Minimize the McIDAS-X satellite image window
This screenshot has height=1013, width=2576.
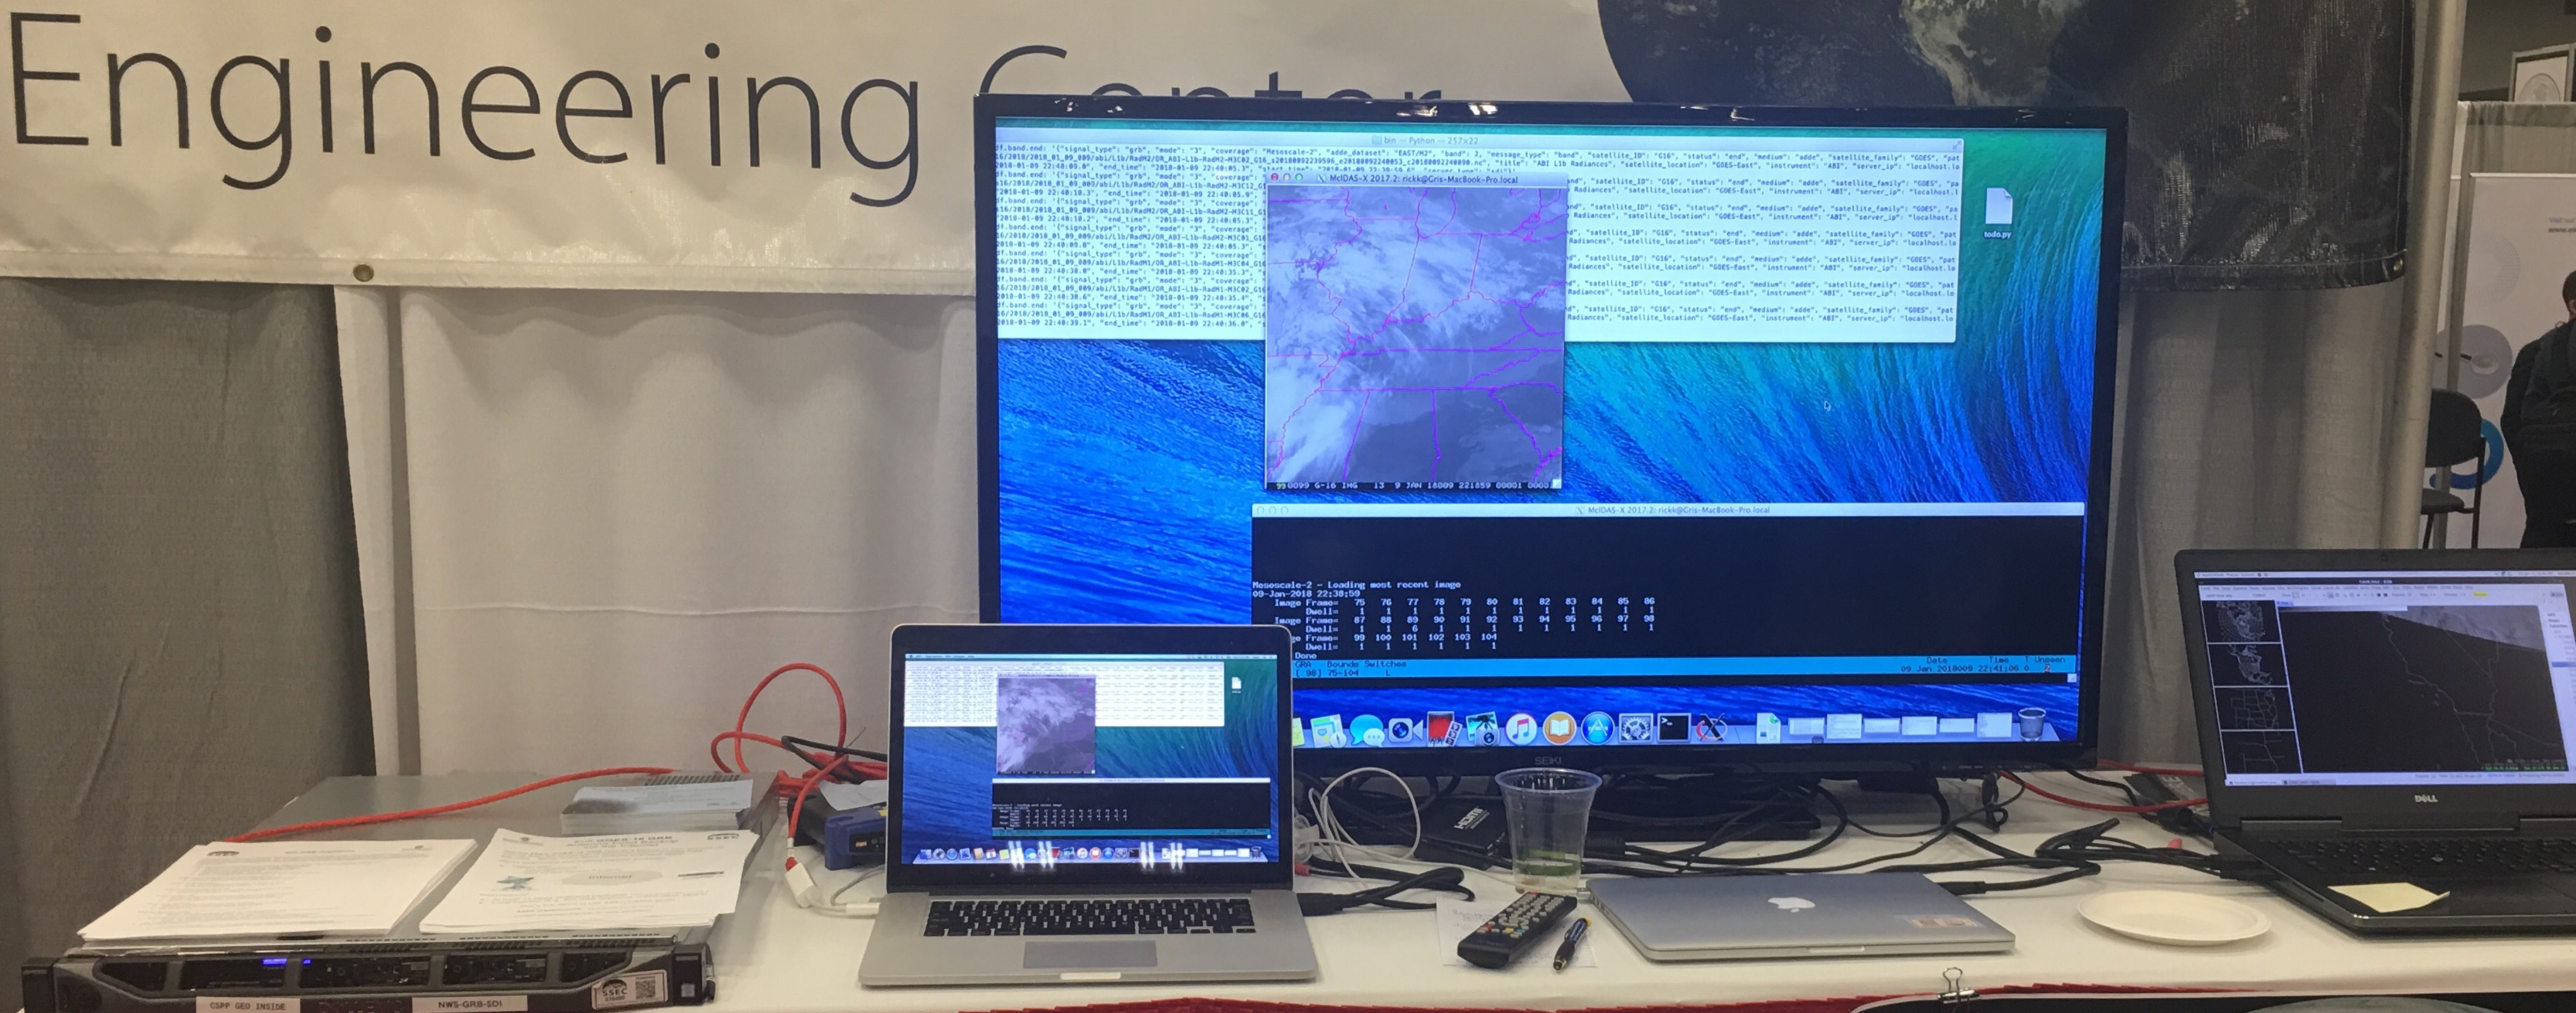coord(1287,178)
